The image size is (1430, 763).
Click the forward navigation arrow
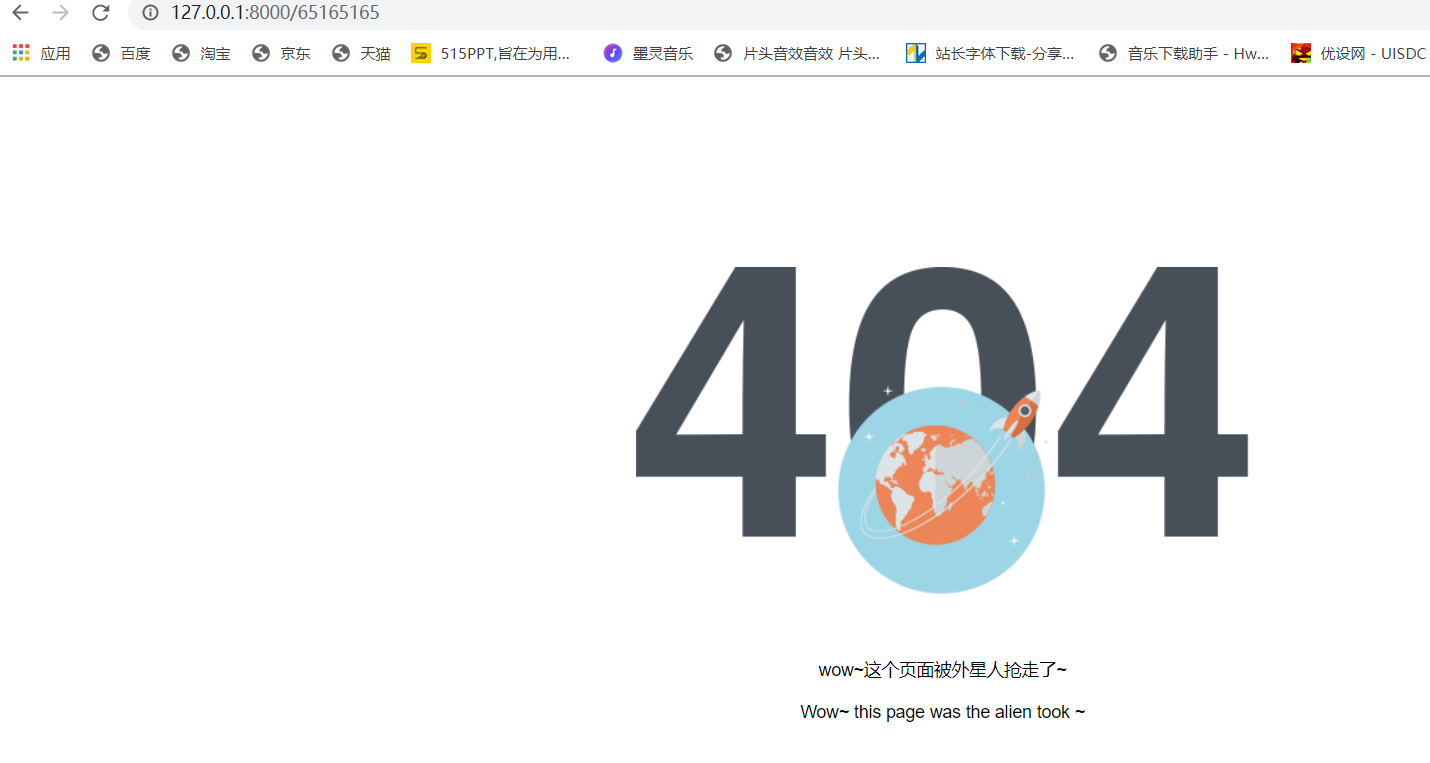tap(60, 13)
